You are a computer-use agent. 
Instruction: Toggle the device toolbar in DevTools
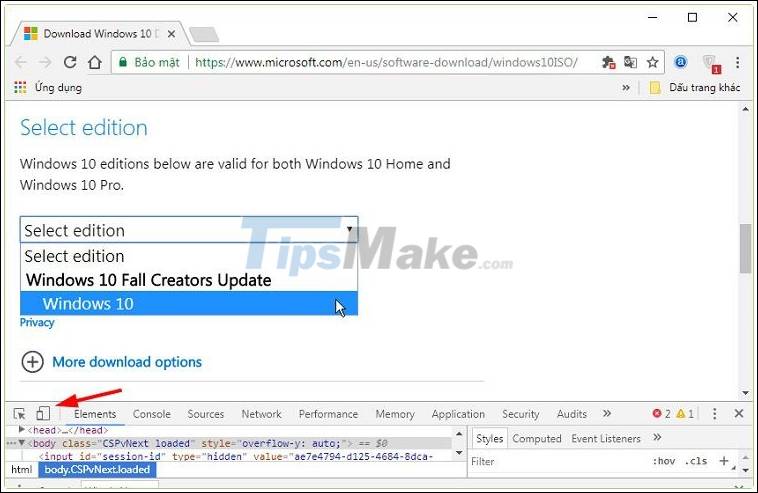pyautogui.click(x=43, y=413)
